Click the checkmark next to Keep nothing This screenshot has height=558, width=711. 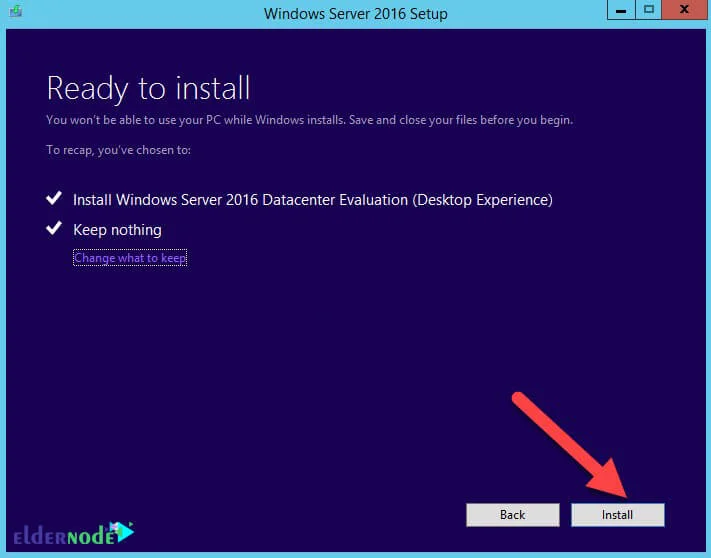coord(54,230)
